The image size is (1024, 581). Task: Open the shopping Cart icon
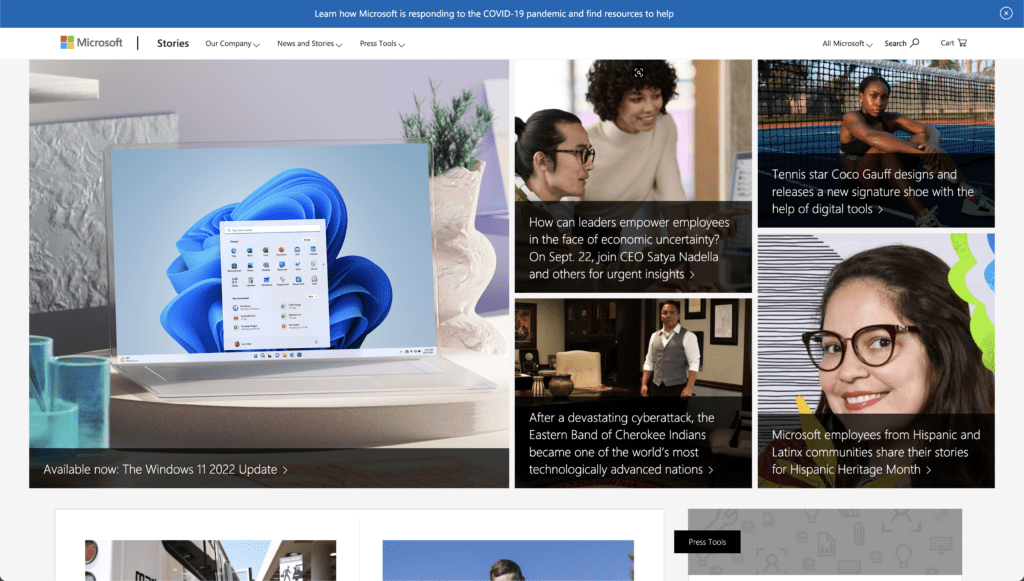pyautogui.click(x=961, y=43)
